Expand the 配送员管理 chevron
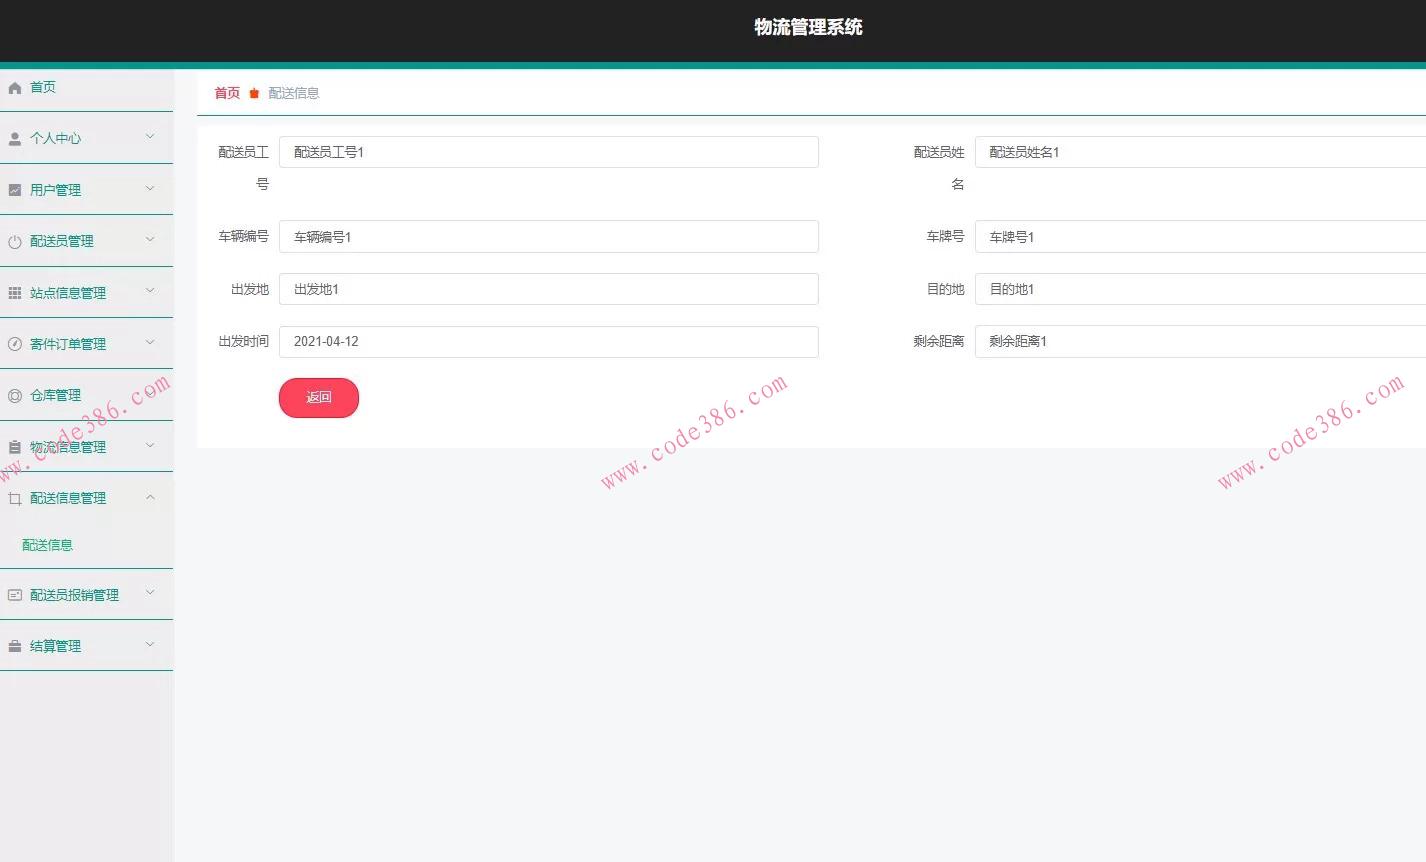The height and width of the screenshot is (862, 1426). [x=150, y=239]
